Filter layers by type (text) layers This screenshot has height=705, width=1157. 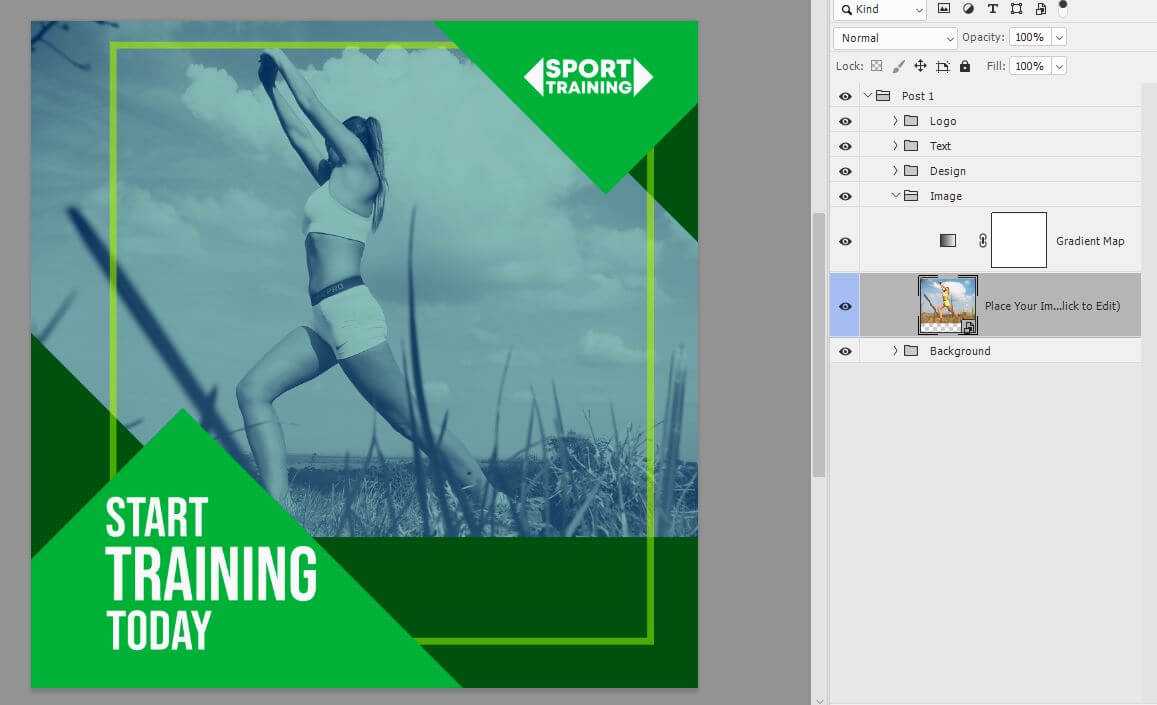pyautogui.click(x=992, y=9)
